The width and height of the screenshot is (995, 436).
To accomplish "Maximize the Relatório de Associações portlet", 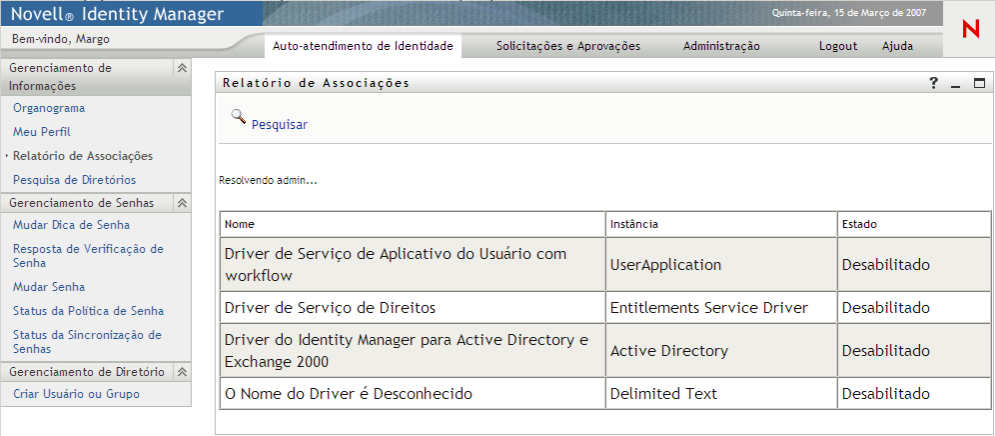I will pyautogui.click(x=979, y=84).
